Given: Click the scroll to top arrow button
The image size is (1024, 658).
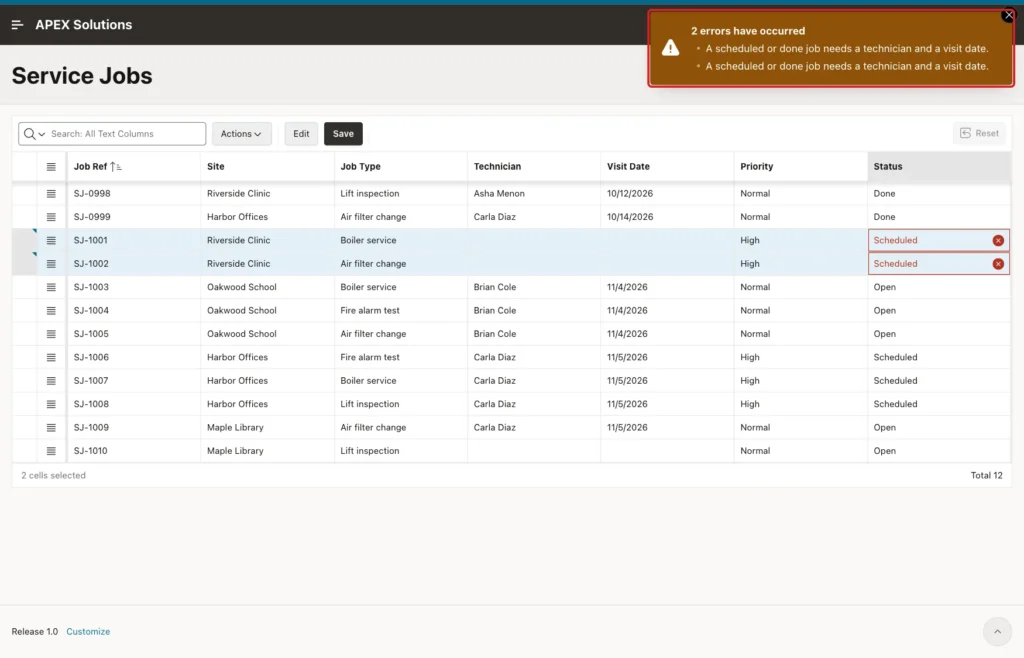Looking at the screenshot, I should [997, 631].
